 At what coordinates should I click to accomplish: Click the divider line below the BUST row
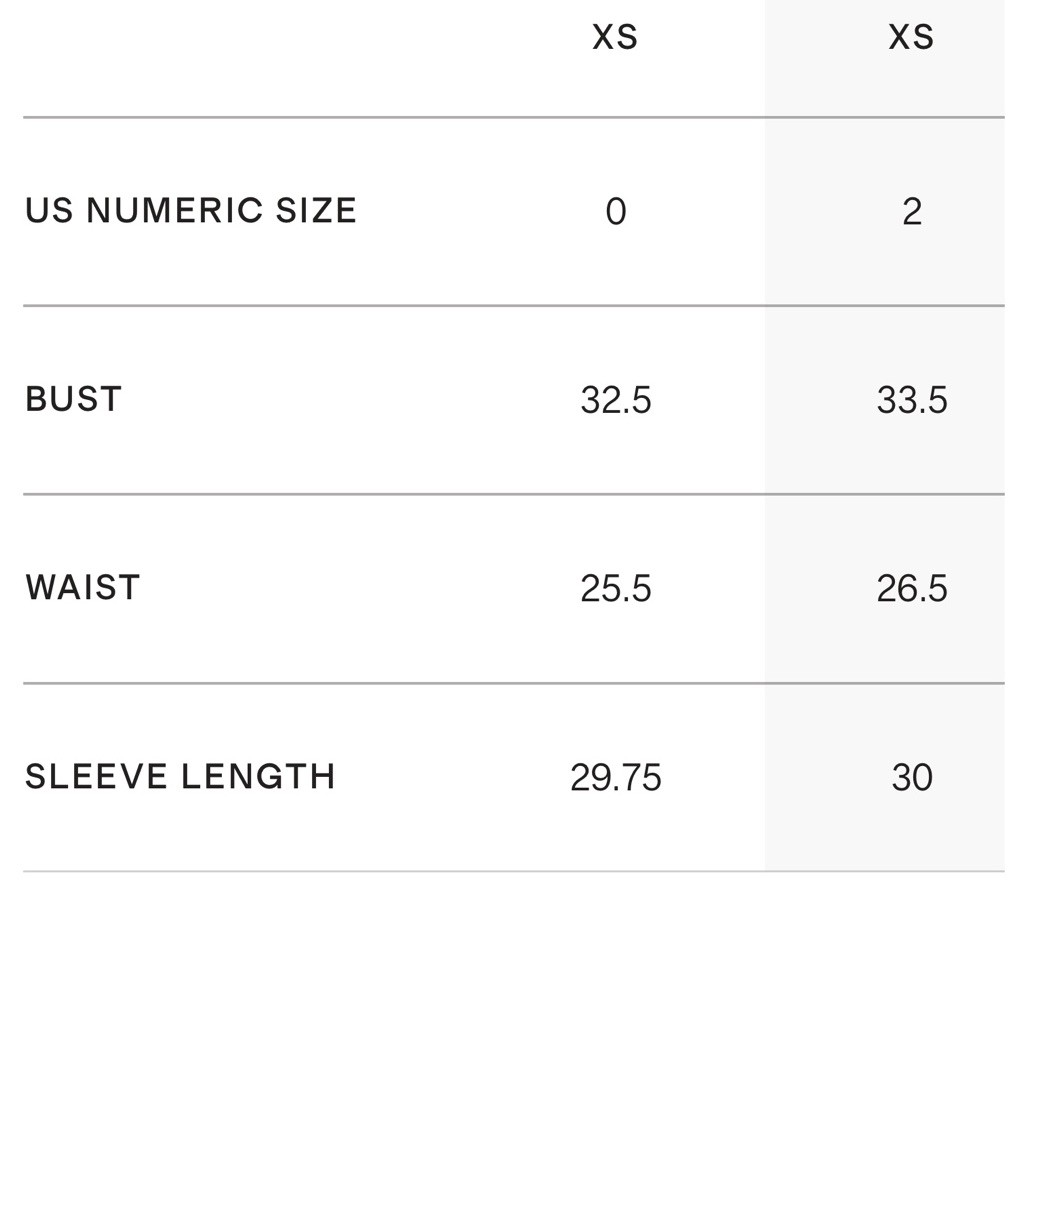(514, 494)
